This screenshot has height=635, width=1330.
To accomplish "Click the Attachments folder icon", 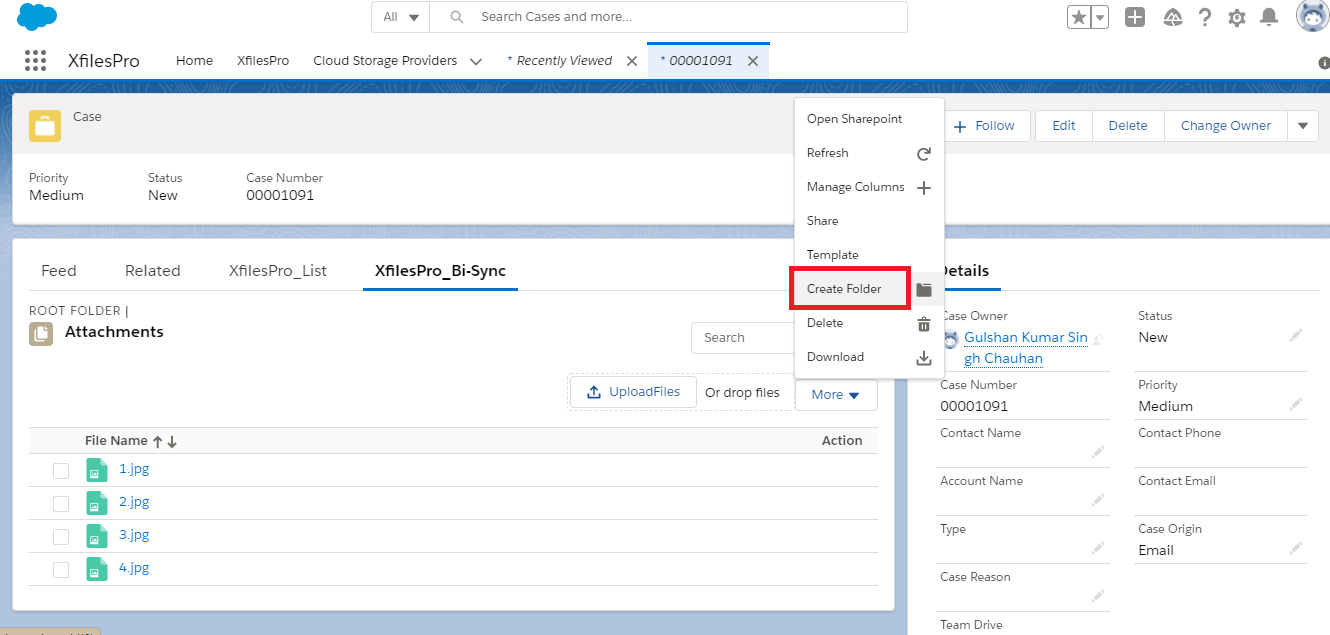I will click(41, 334).
